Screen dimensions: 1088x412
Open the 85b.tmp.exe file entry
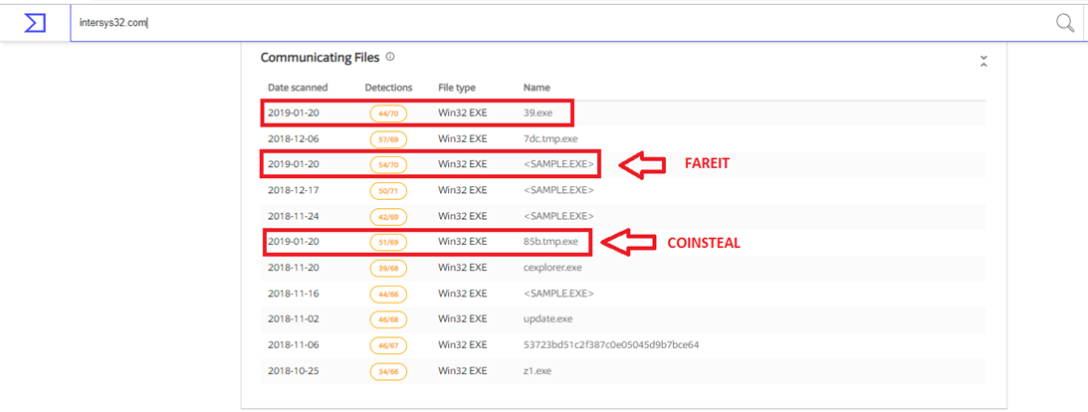pos(551,242)
